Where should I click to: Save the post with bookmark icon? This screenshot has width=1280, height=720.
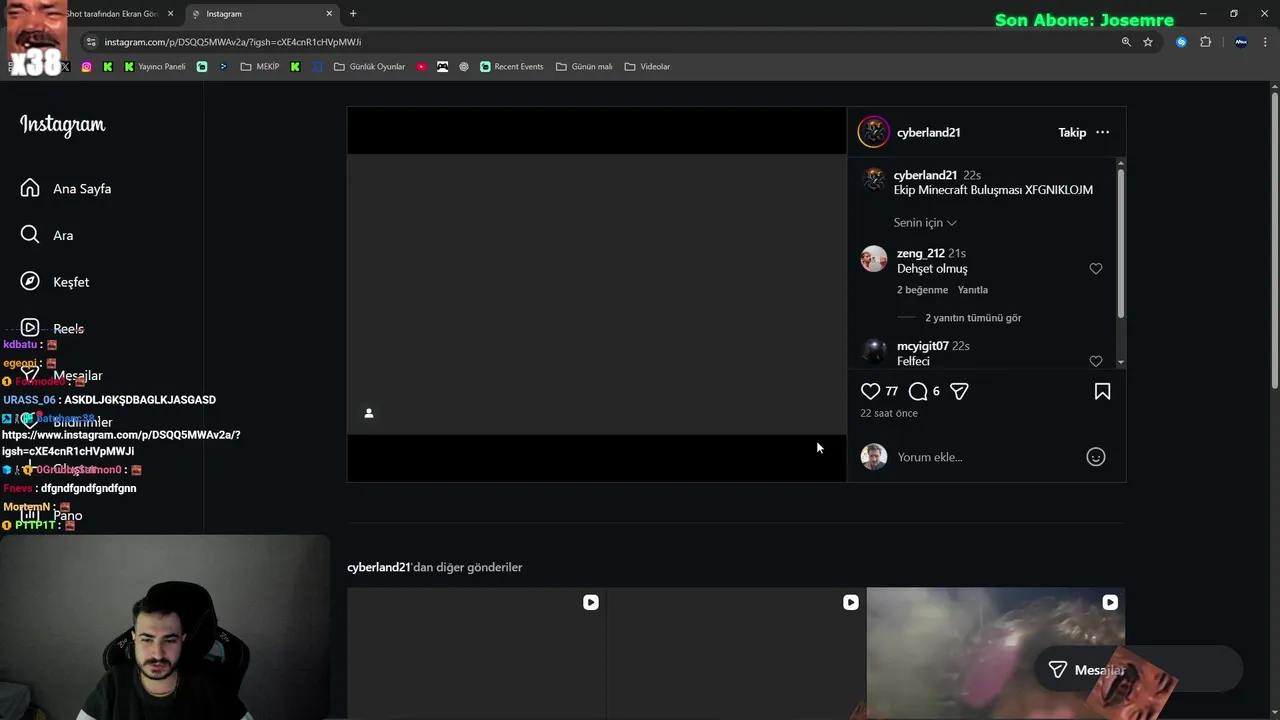click(x=1102, y=391)
